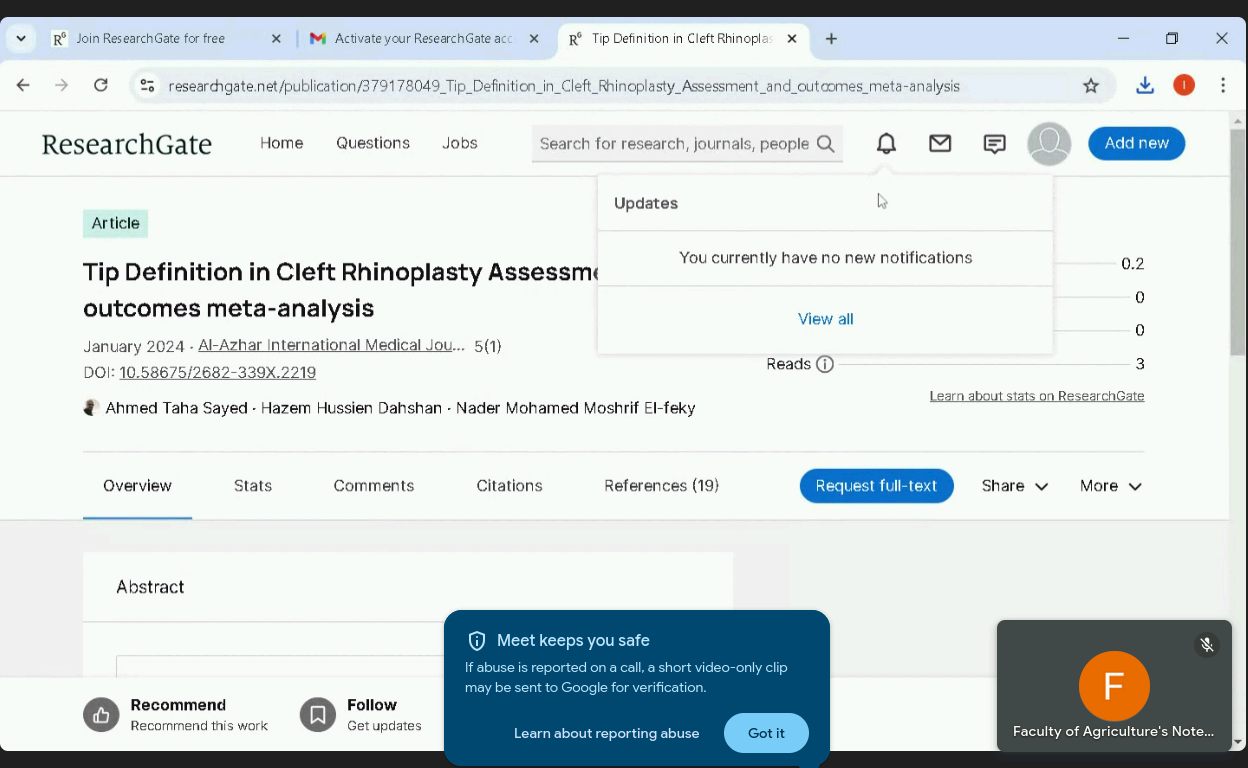Open Chrome three-dot menu
Viewport: 1248px width, 768px height.
point(1223,86)
